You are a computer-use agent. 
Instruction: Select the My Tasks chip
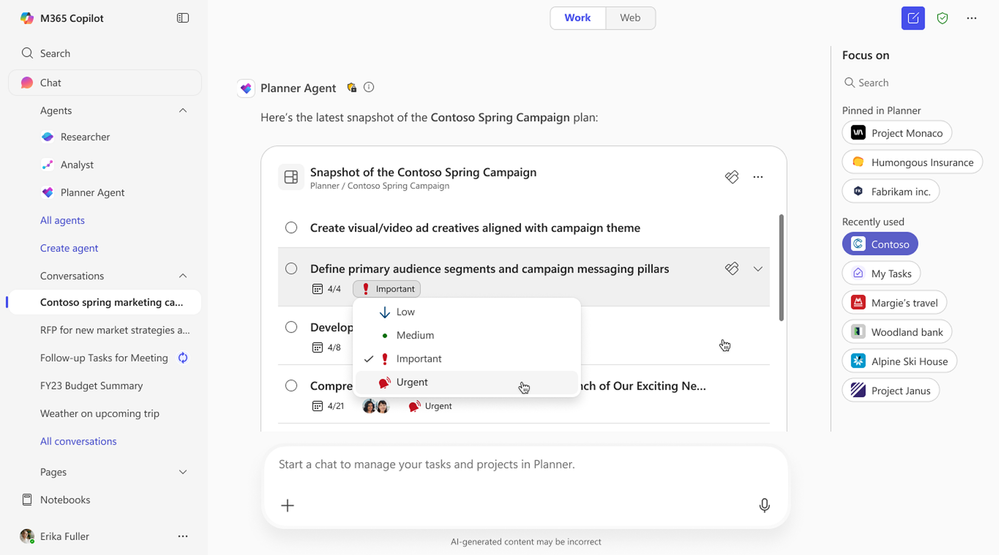[x=881, y=273]
